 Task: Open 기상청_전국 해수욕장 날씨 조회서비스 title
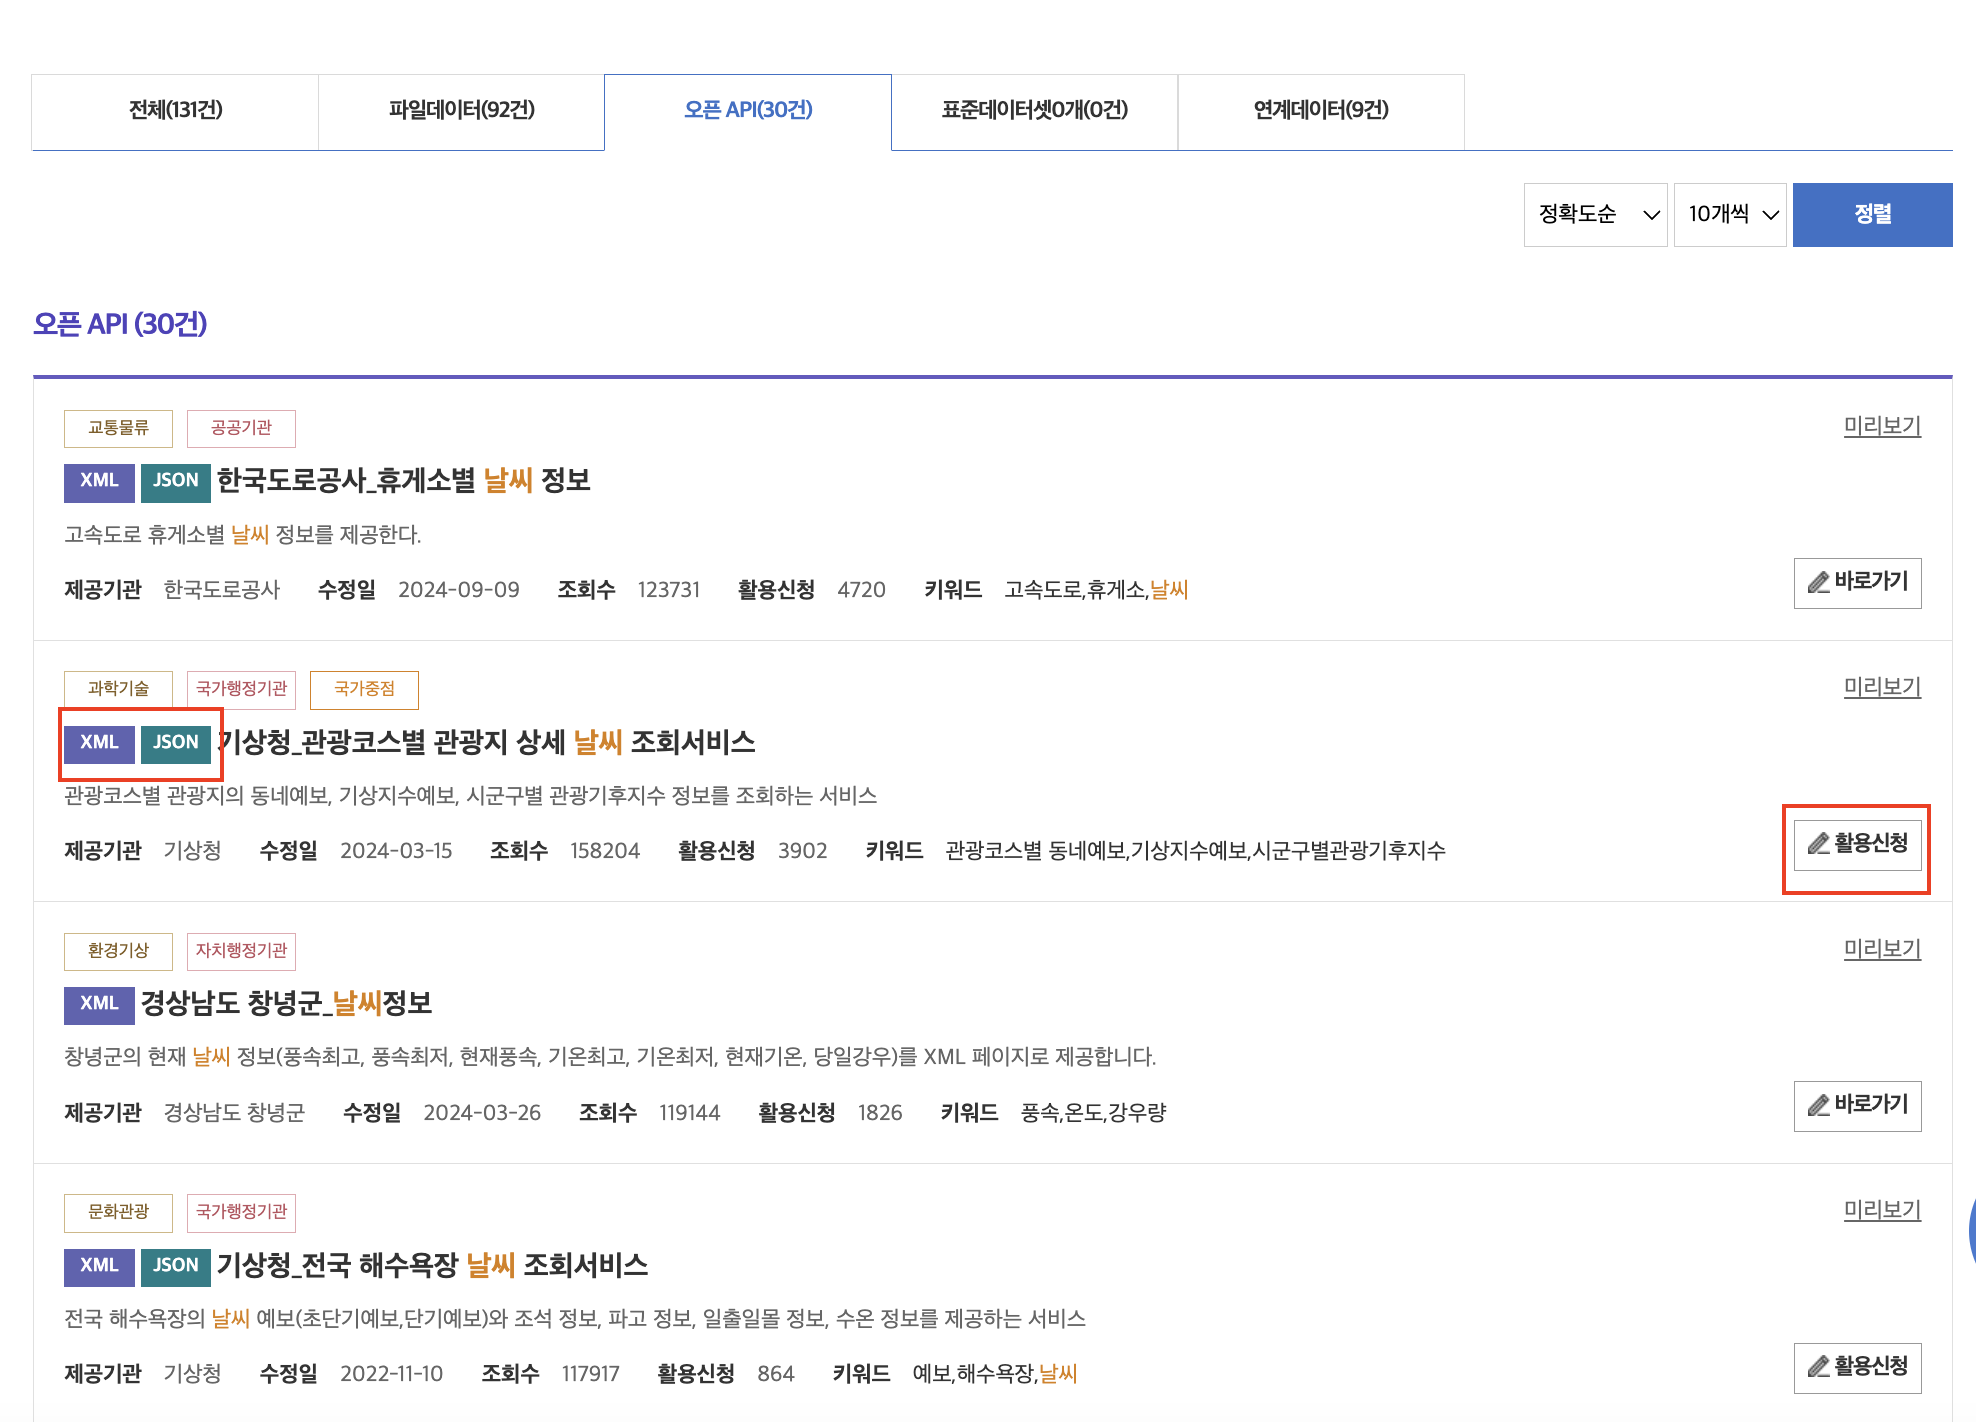(x=432, y=1266)
